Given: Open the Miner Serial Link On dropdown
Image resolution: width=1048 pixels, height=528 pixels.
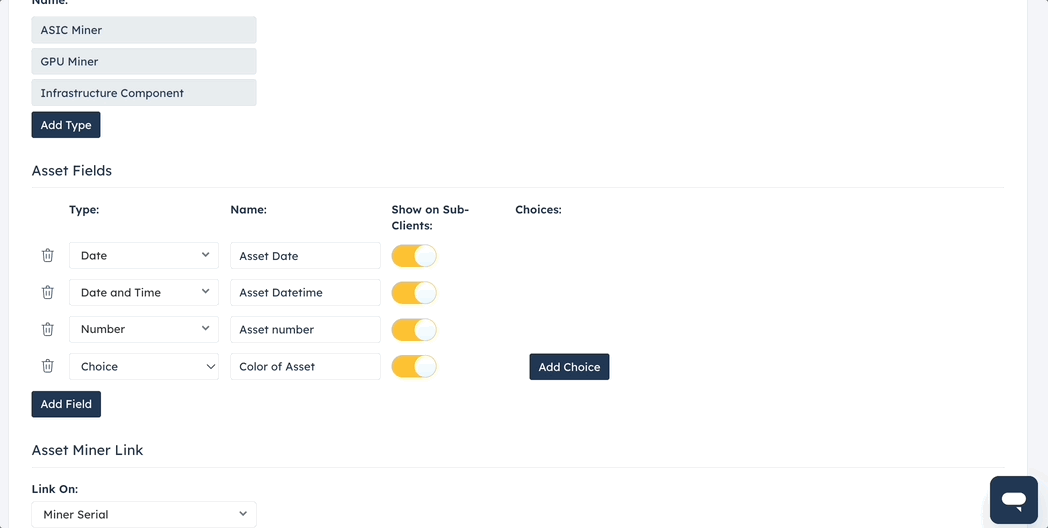Looking at the screenshot, I should point(144,514).
